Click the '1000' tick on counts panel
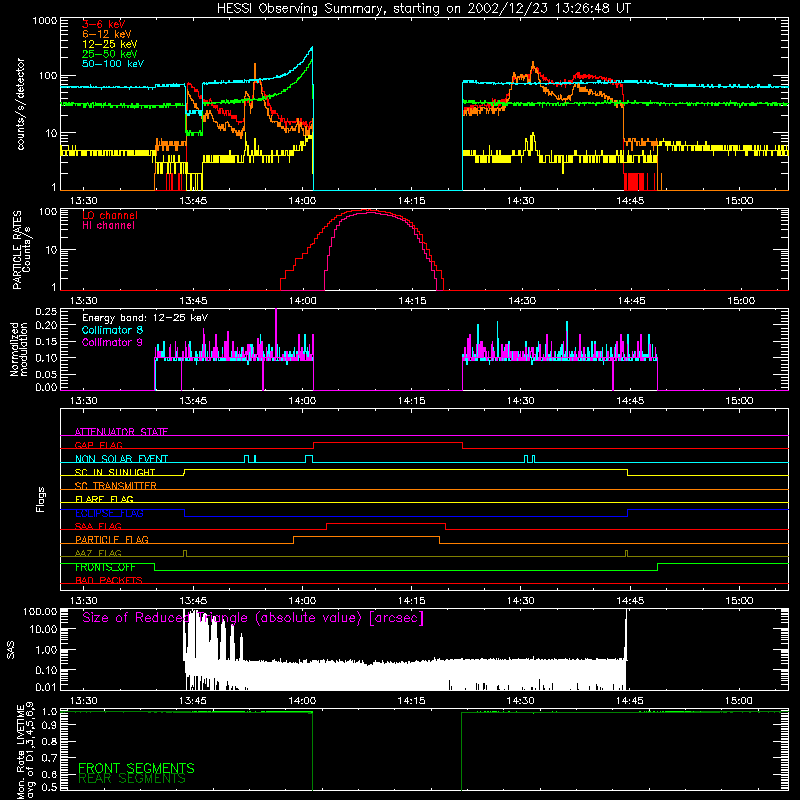 [44, 21]
